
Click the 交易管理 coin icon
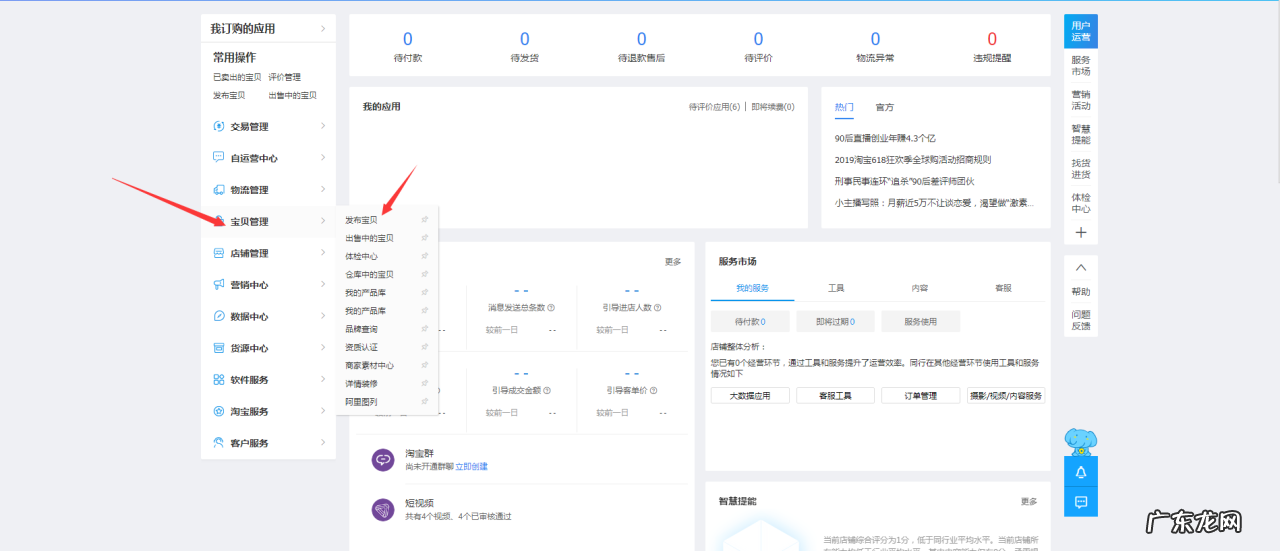(x=220, y=126)
